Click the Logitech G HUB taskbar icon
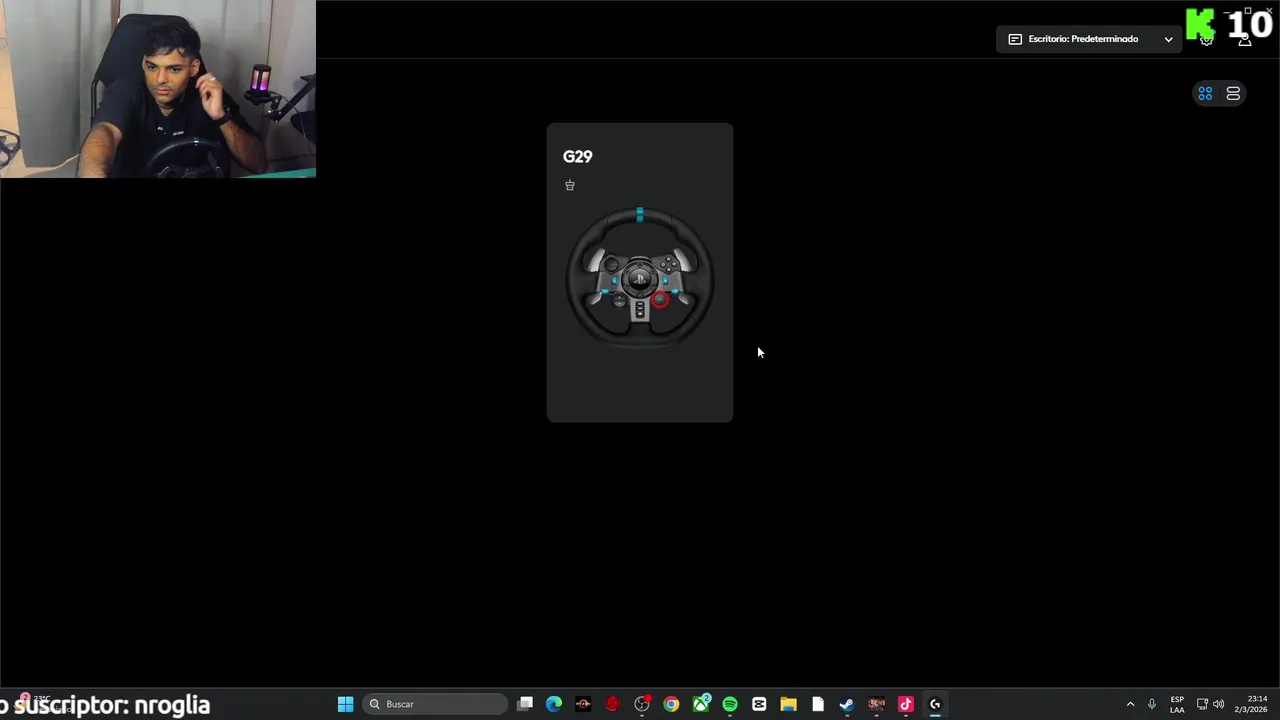 935,704
